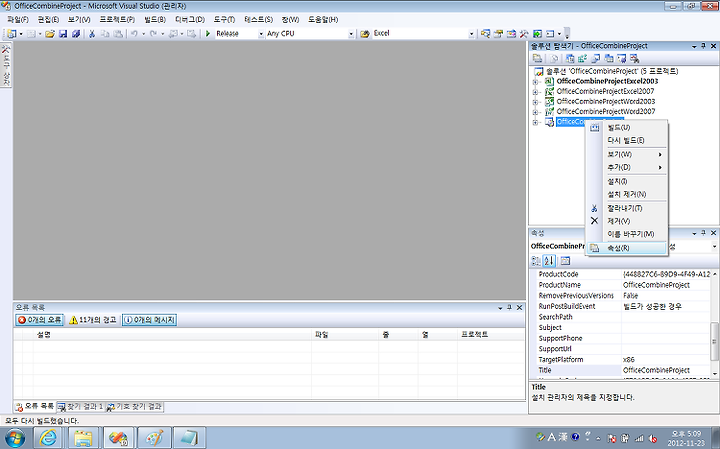
Task: Click the Solution Explorer Properties icon
Action: 537,58
